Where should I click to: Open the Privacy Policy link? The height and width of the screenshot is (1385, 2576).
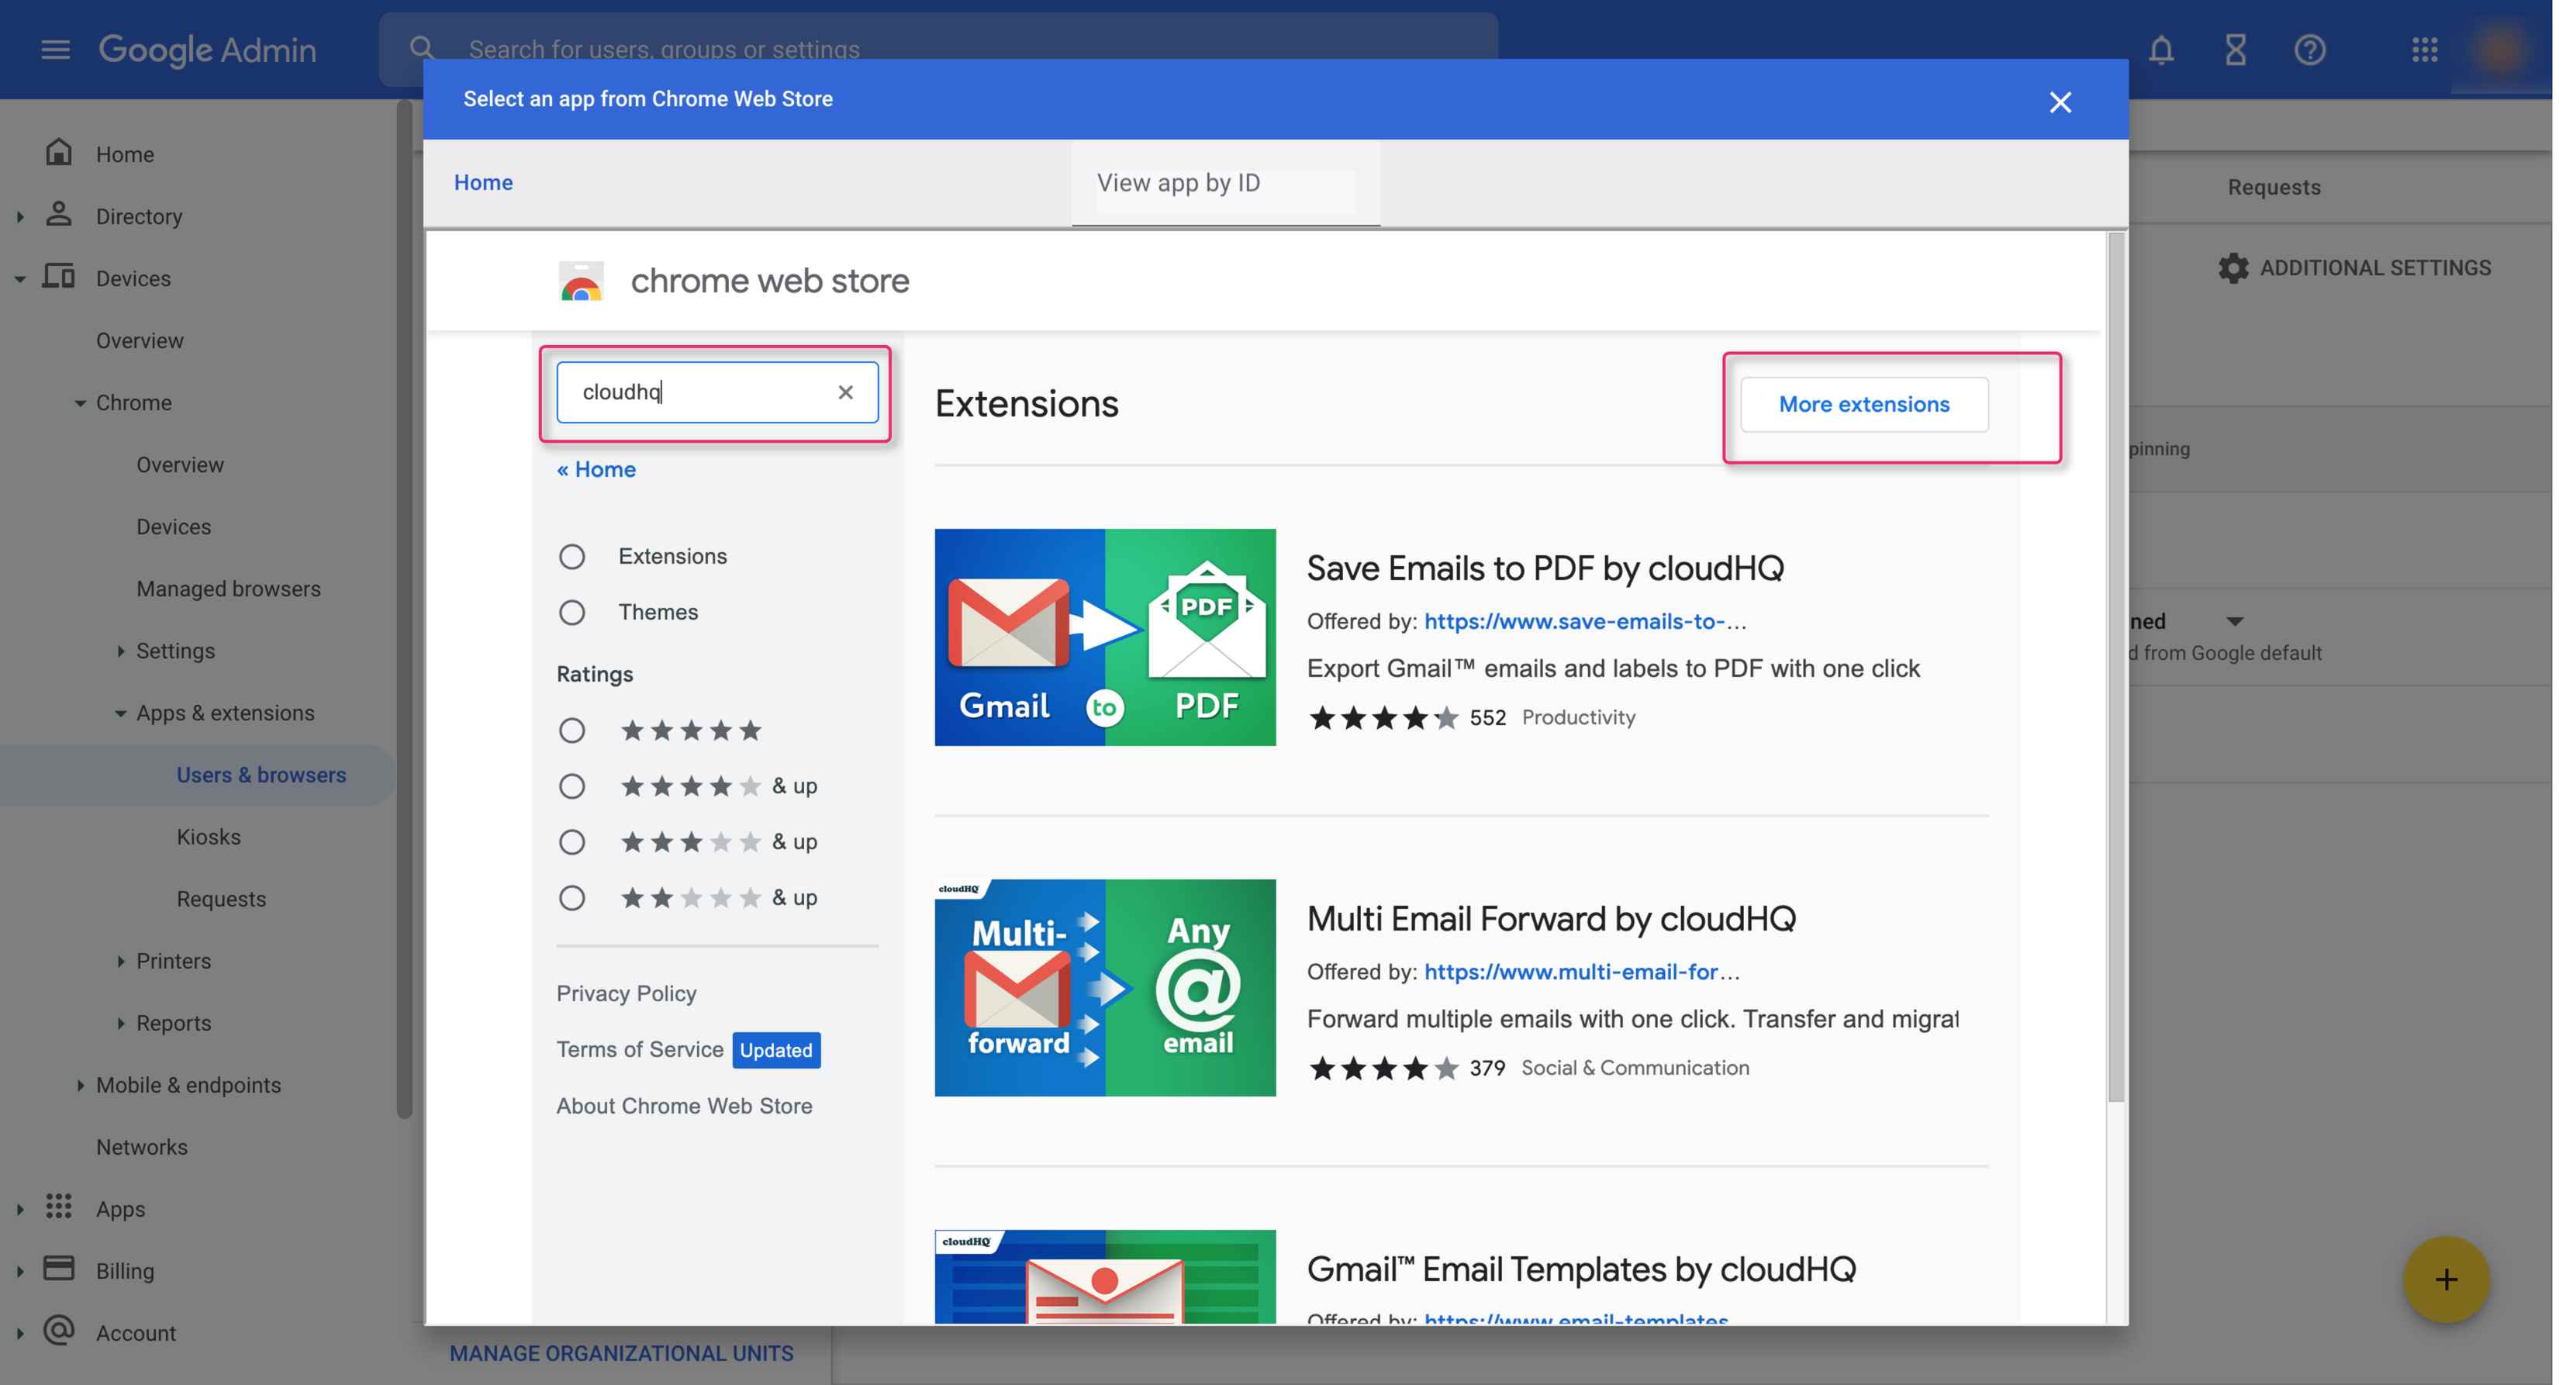[x=626, y=993]
